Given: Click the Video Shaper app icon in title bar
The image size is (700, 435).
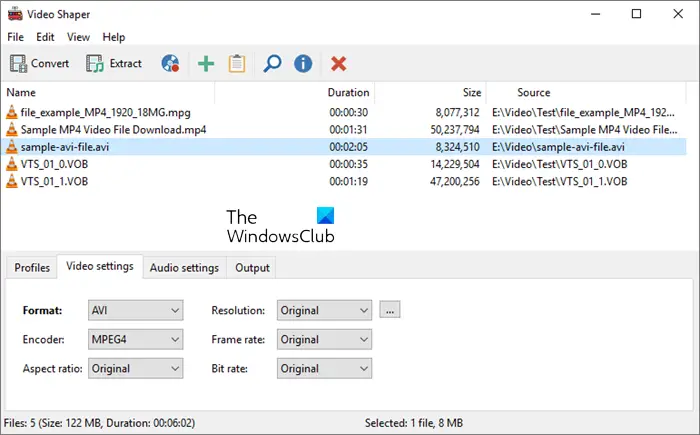Looking at the screenshot, I should [x=15, y=14].
